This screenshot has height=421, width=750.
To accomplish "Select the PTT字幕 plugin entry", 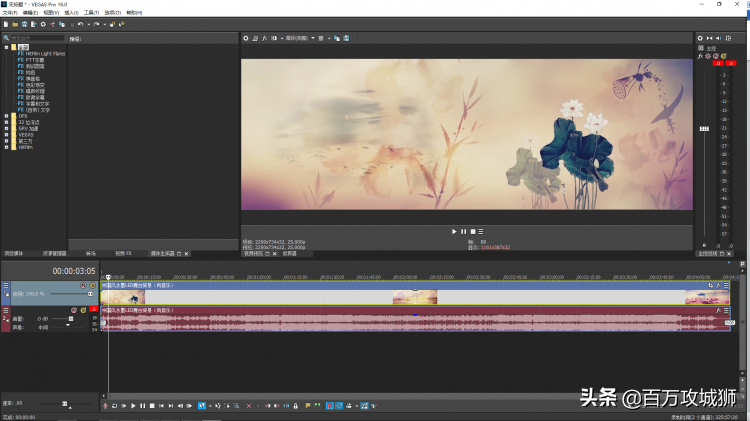I will (35, 60).
